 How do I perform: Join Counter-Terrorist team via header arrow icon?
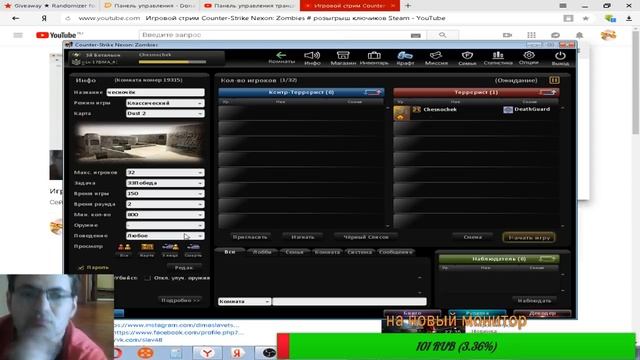click(372, 92)
